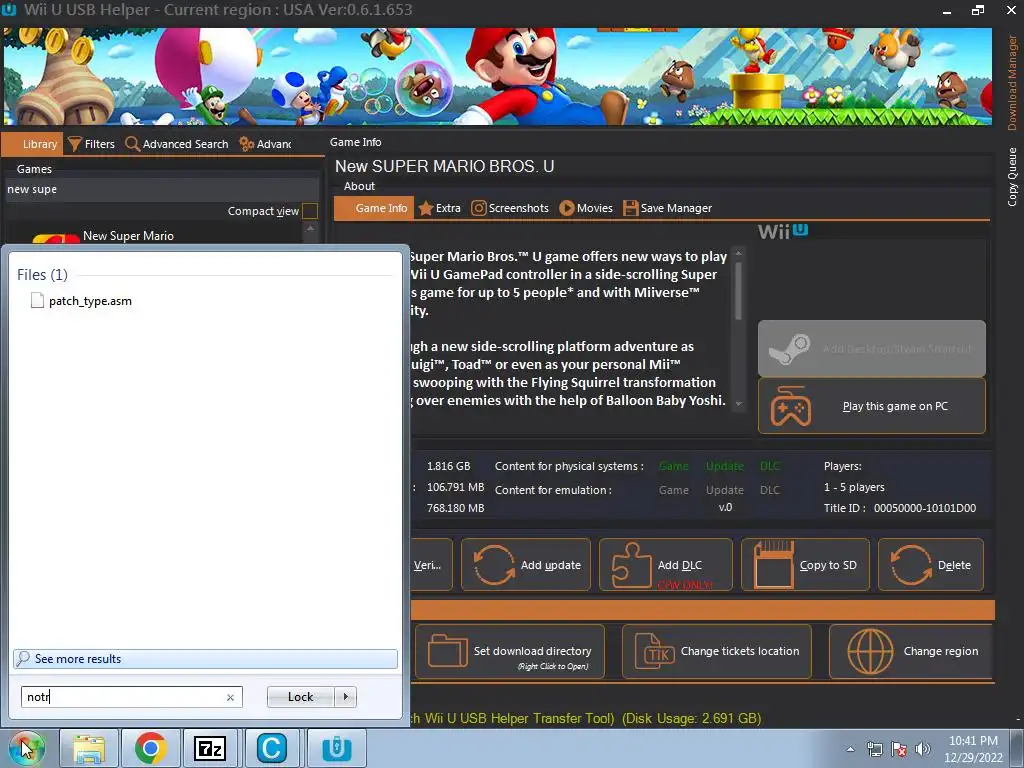Image resolution: width=1024 pixels, height=768 pixels.
Task: Click the orange progress bar
Action: point(703,610)
